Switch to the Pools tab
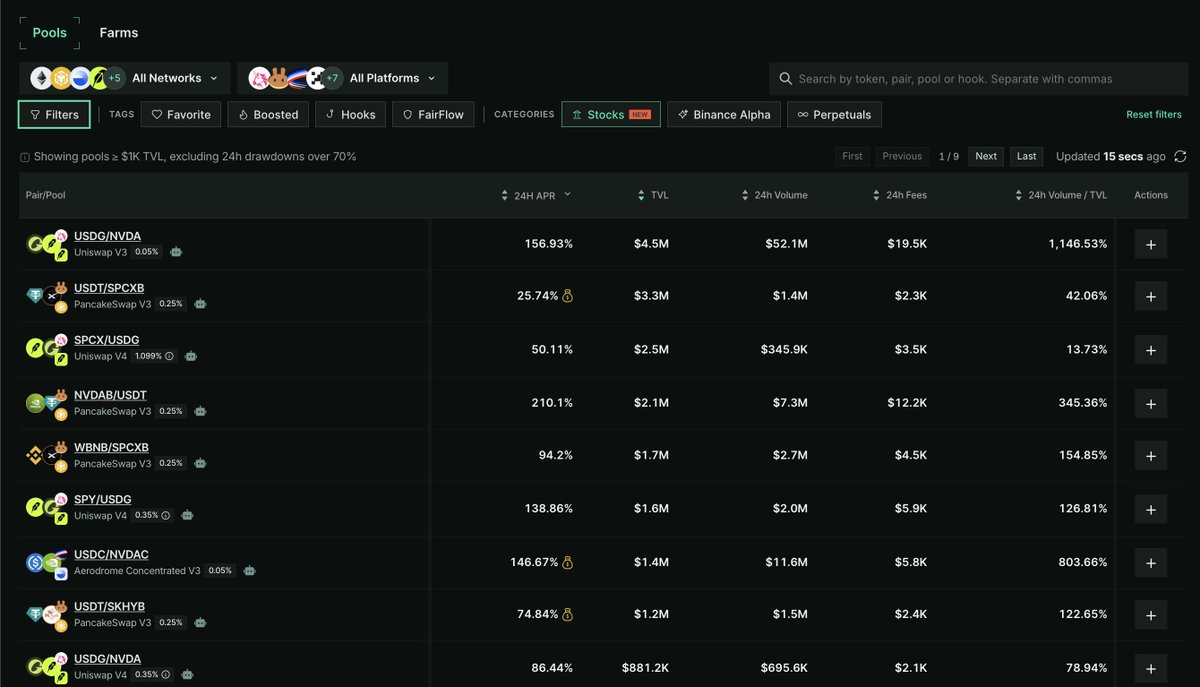Image resolution: width=1200 pixels, height=687 pixels. click(50, 33)
